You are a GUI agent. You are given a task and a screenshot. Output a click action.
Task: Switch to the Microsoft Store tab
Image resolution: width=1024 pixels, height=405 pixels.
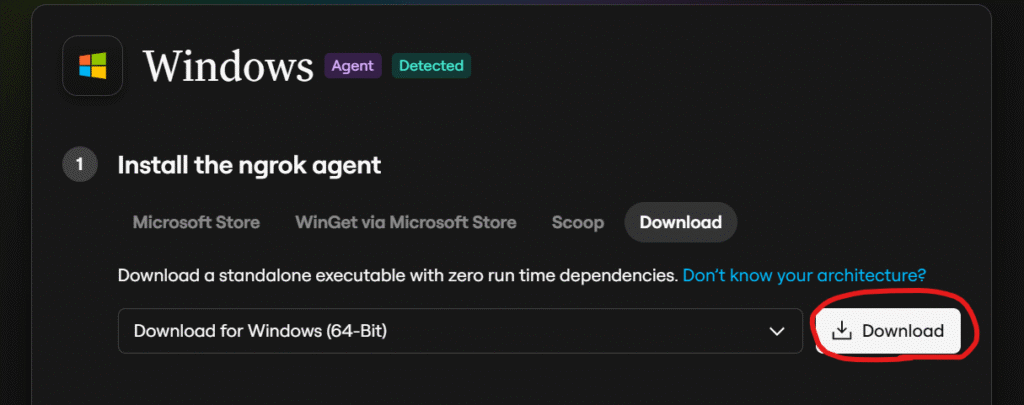(x=197, y=222)
